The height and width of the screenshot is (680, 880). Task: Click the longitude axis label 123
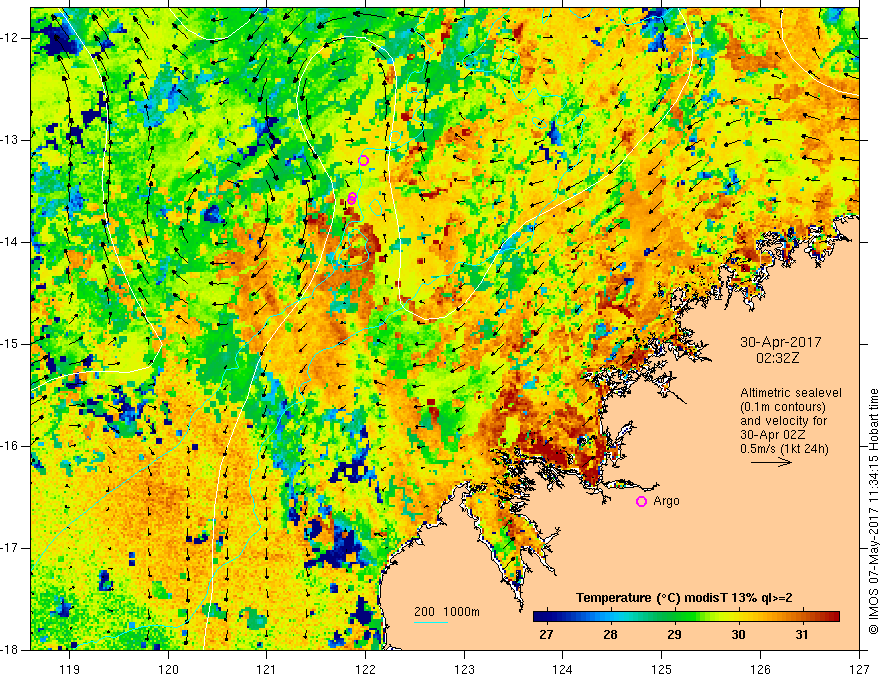click(464, 669)
